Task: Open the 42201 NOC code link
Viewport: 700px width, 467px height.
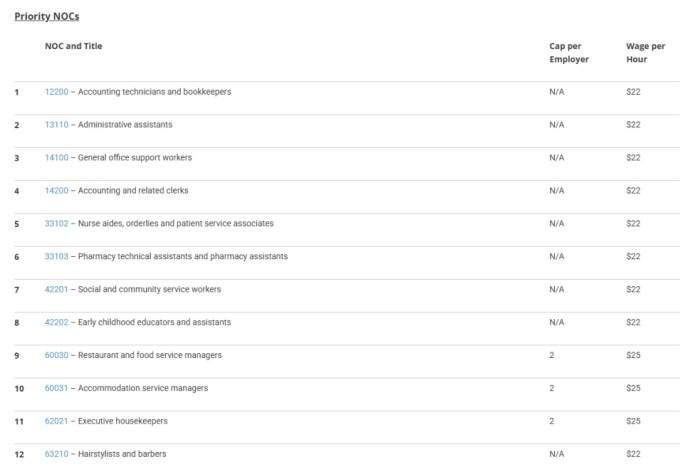Action: tap(56, 290)
